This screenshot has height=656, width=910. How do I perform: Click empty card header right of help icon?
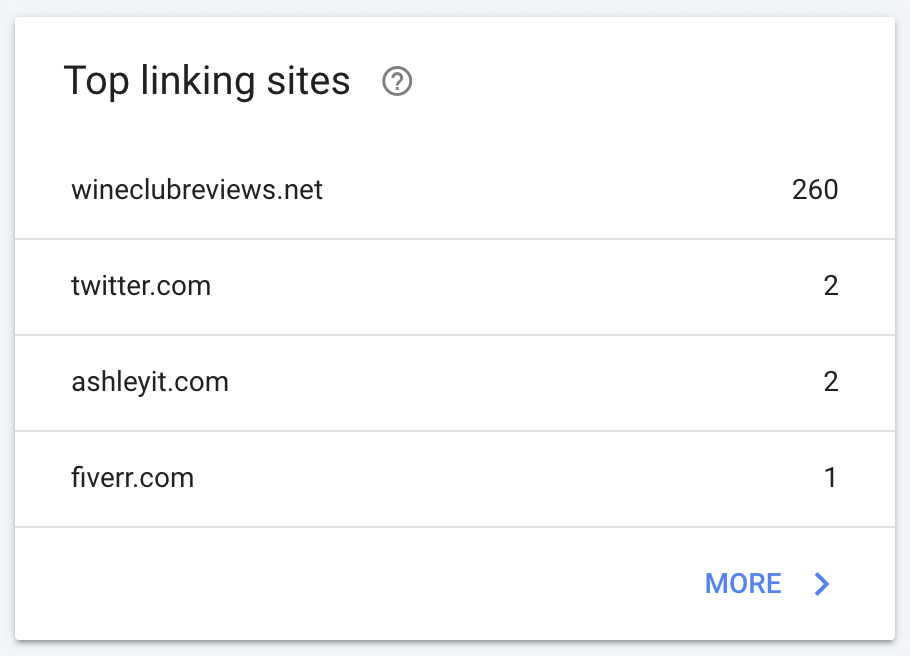point(650,81)
